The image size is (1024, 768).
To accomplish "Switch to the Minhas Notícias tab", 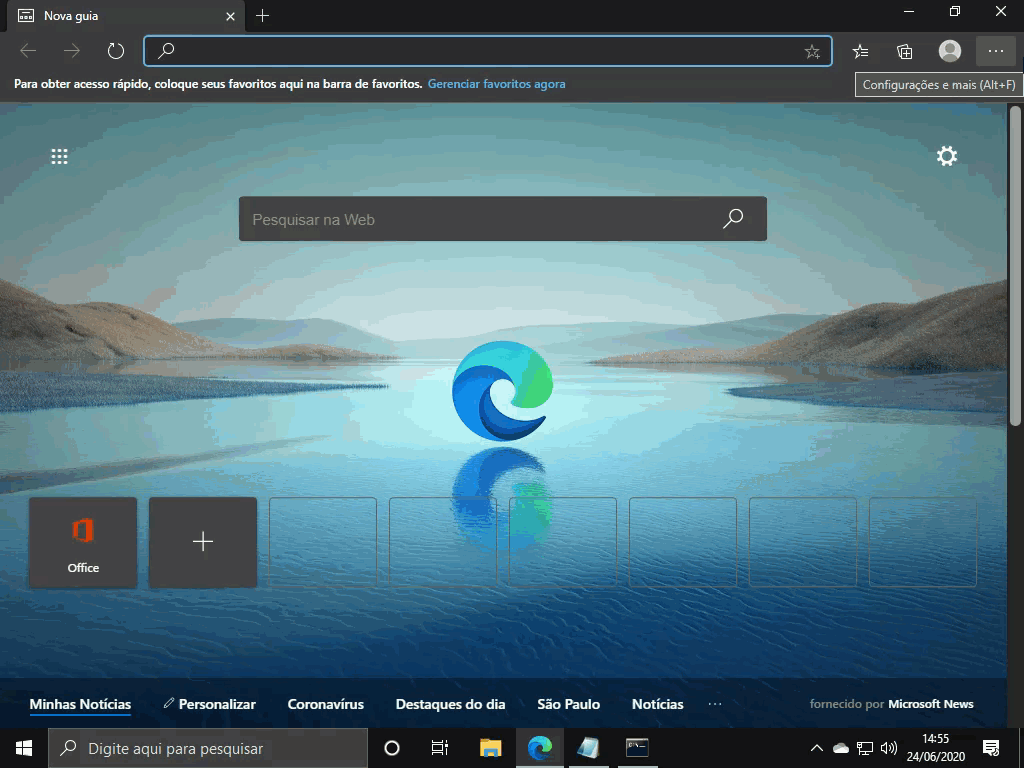I will coord(80,704).
